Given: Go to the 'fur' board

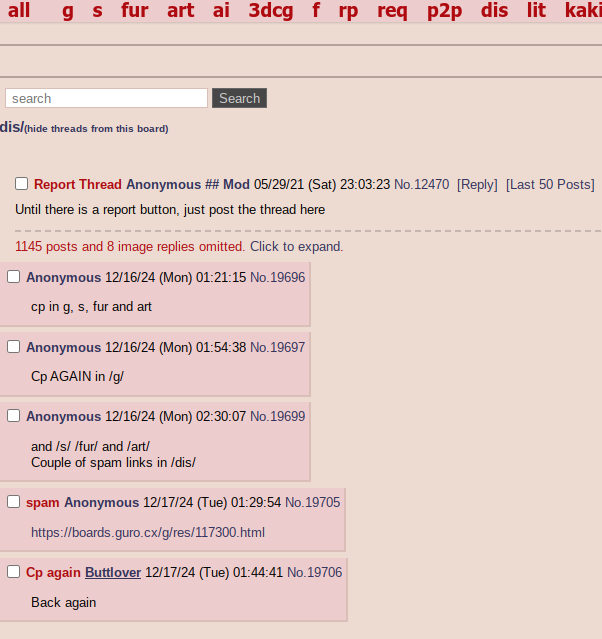Looking at the screenshot, I should [x=135, y=10].
